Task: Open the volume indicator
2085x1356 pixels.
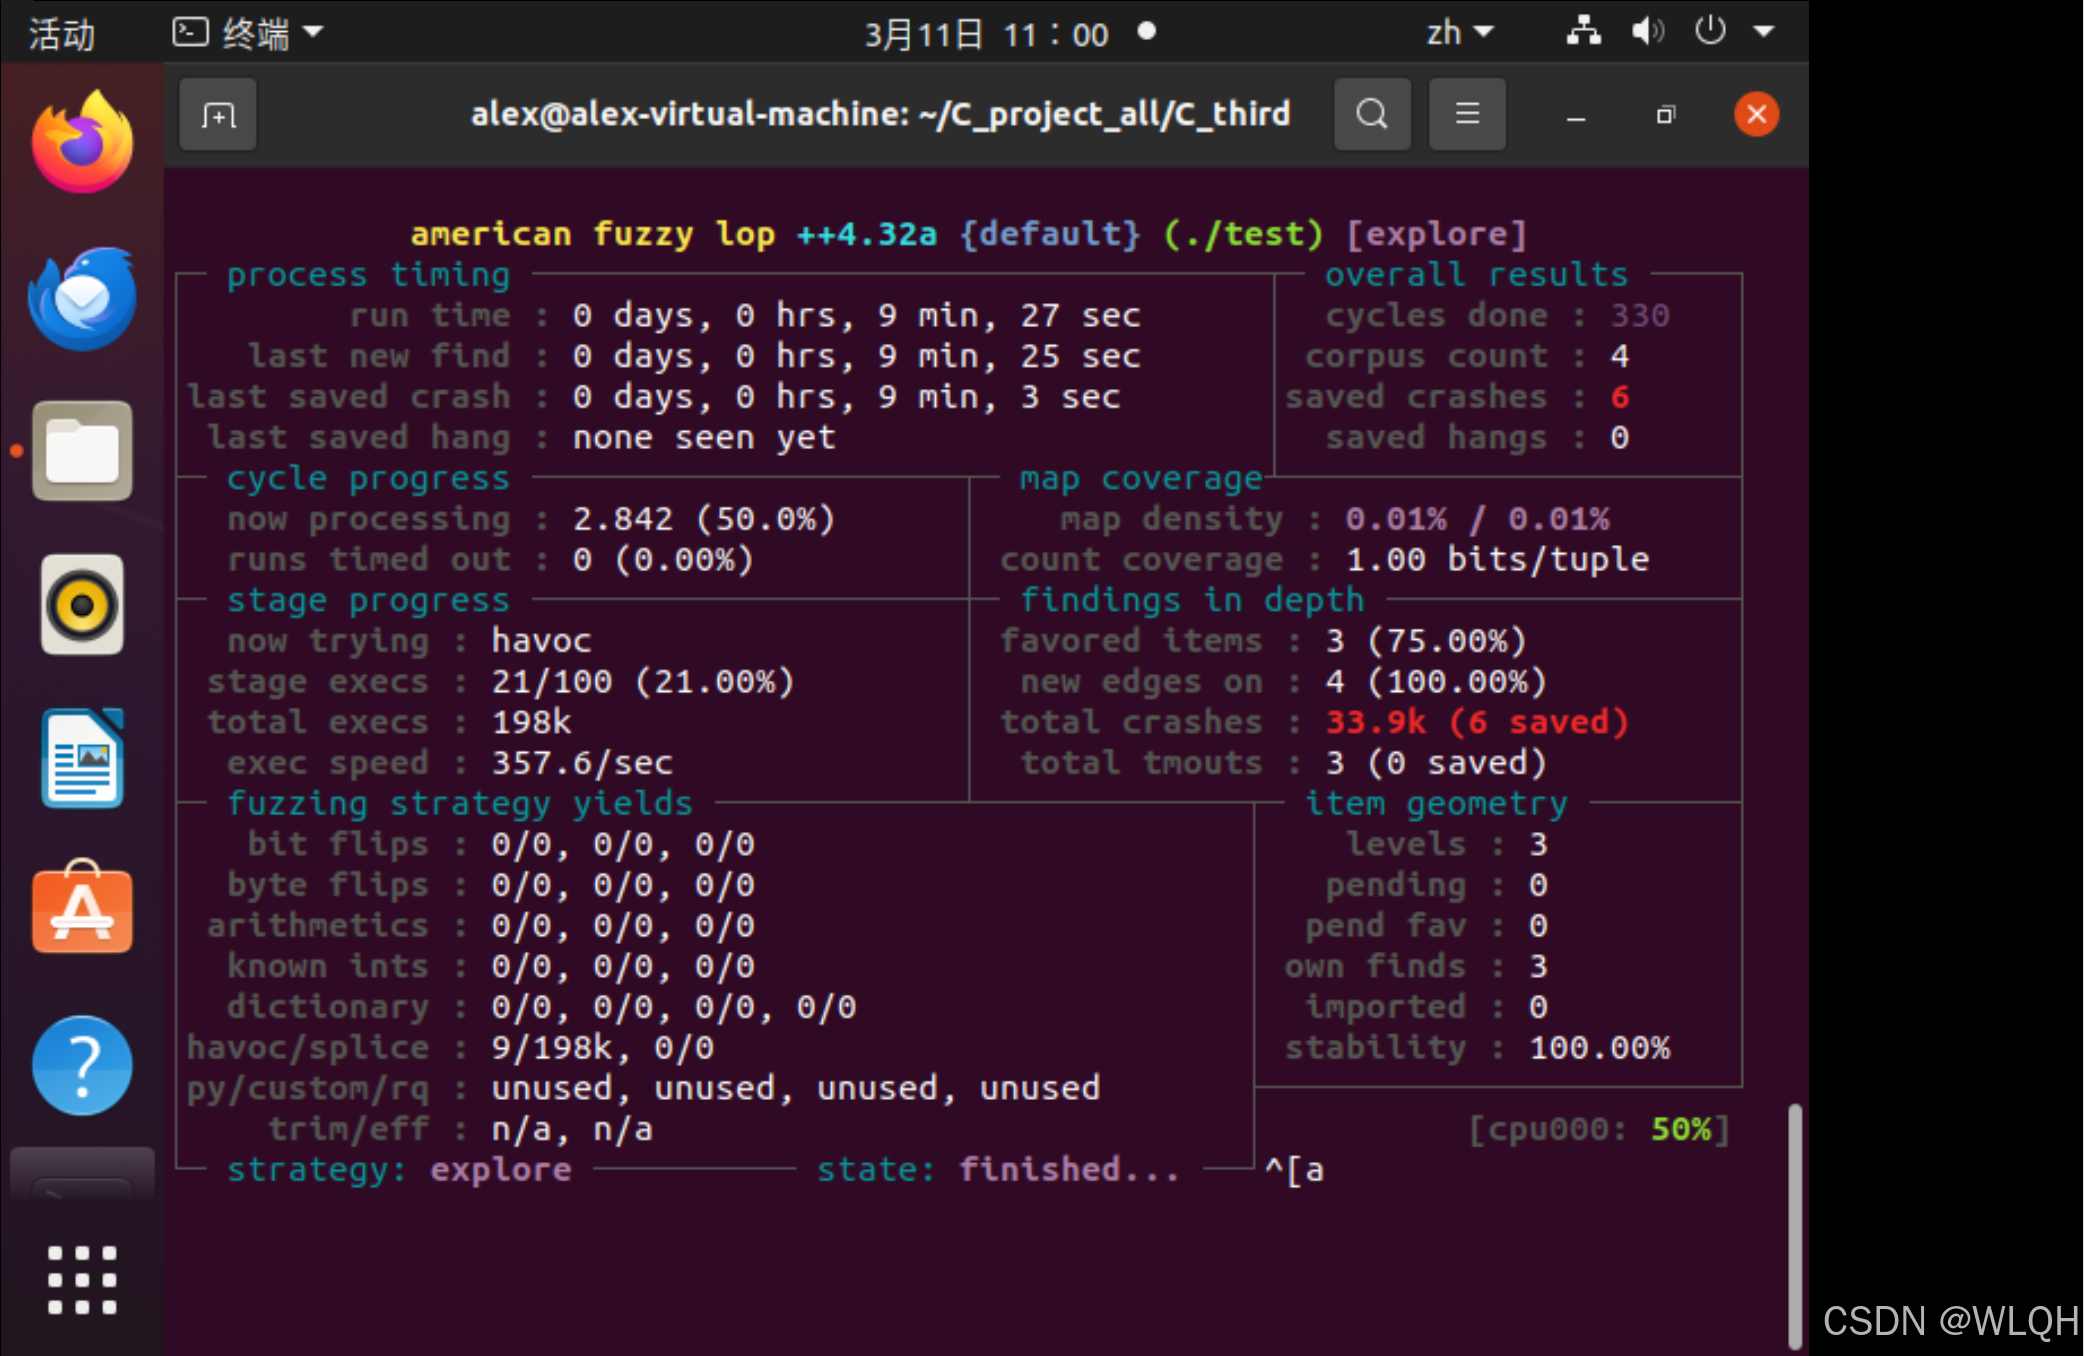Action: pyautogui.click(x=1647, y=32)
